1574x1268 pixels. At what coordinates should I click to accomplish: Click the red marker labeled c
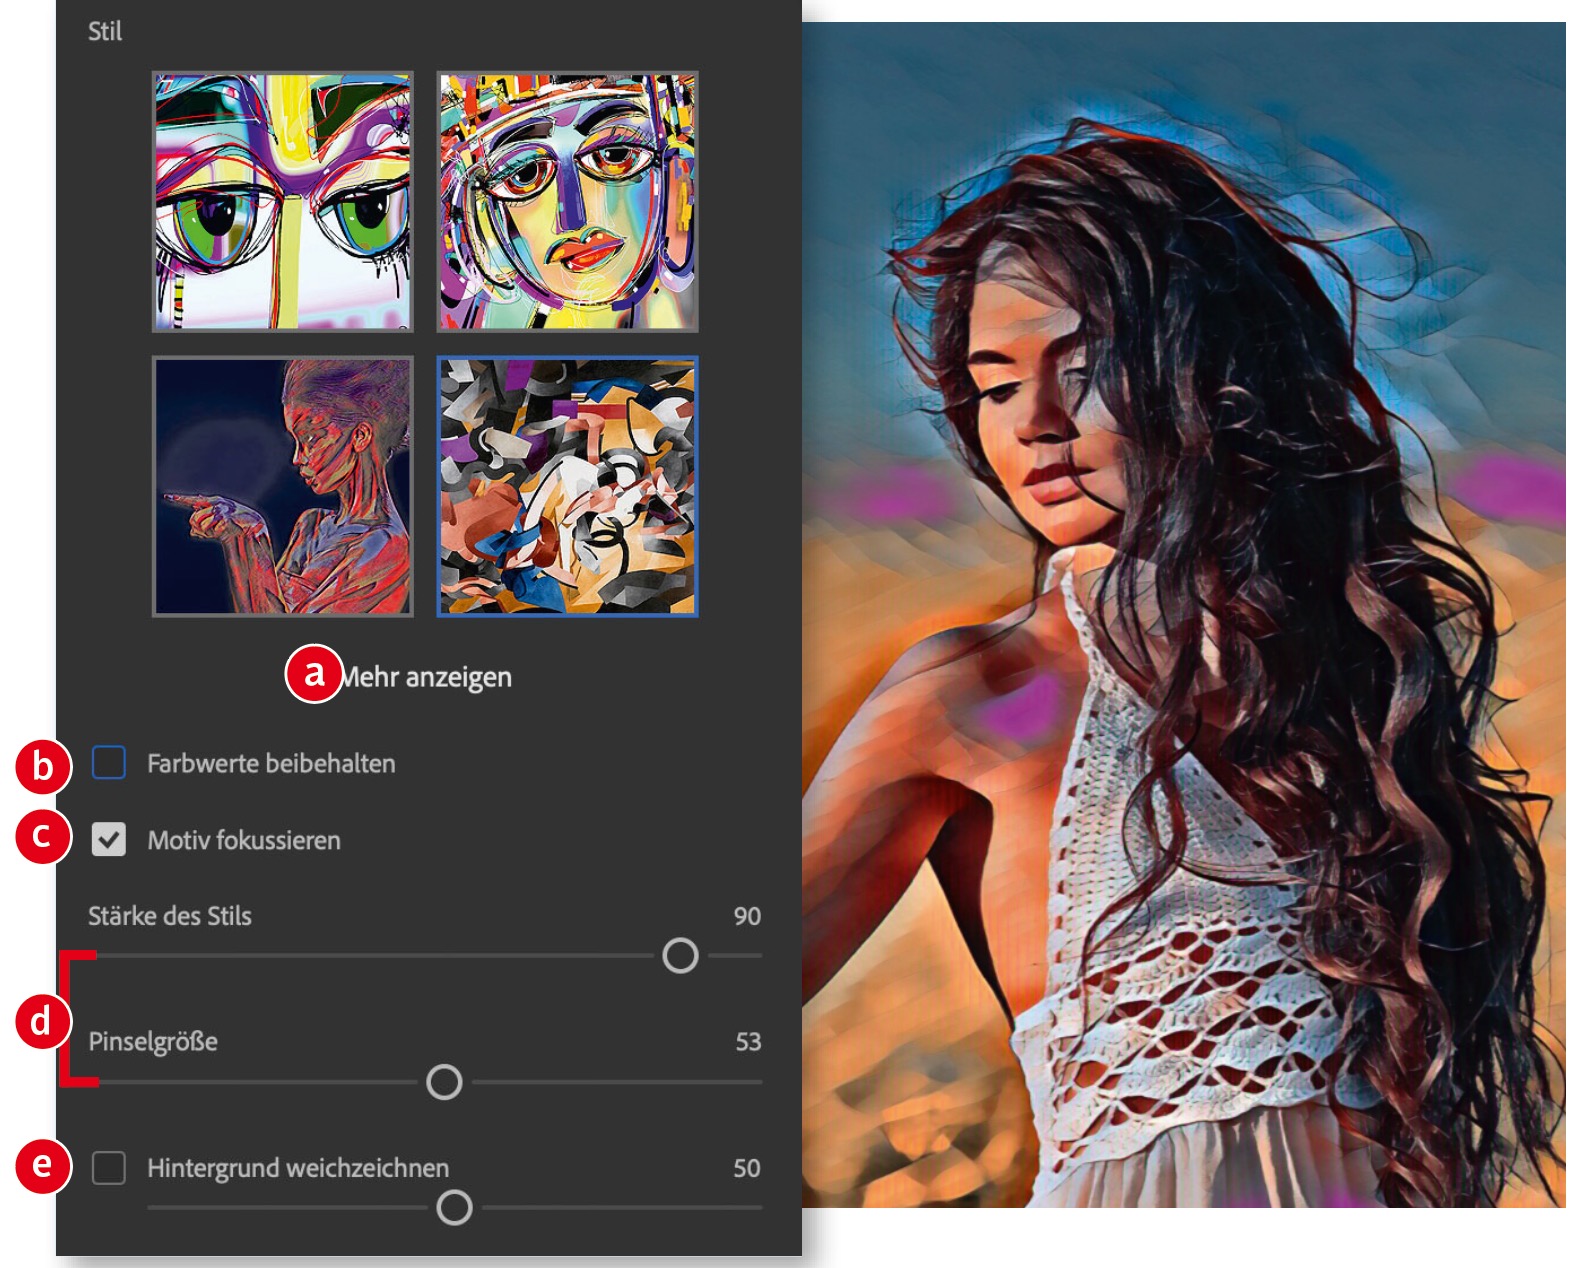coord(43,836)
